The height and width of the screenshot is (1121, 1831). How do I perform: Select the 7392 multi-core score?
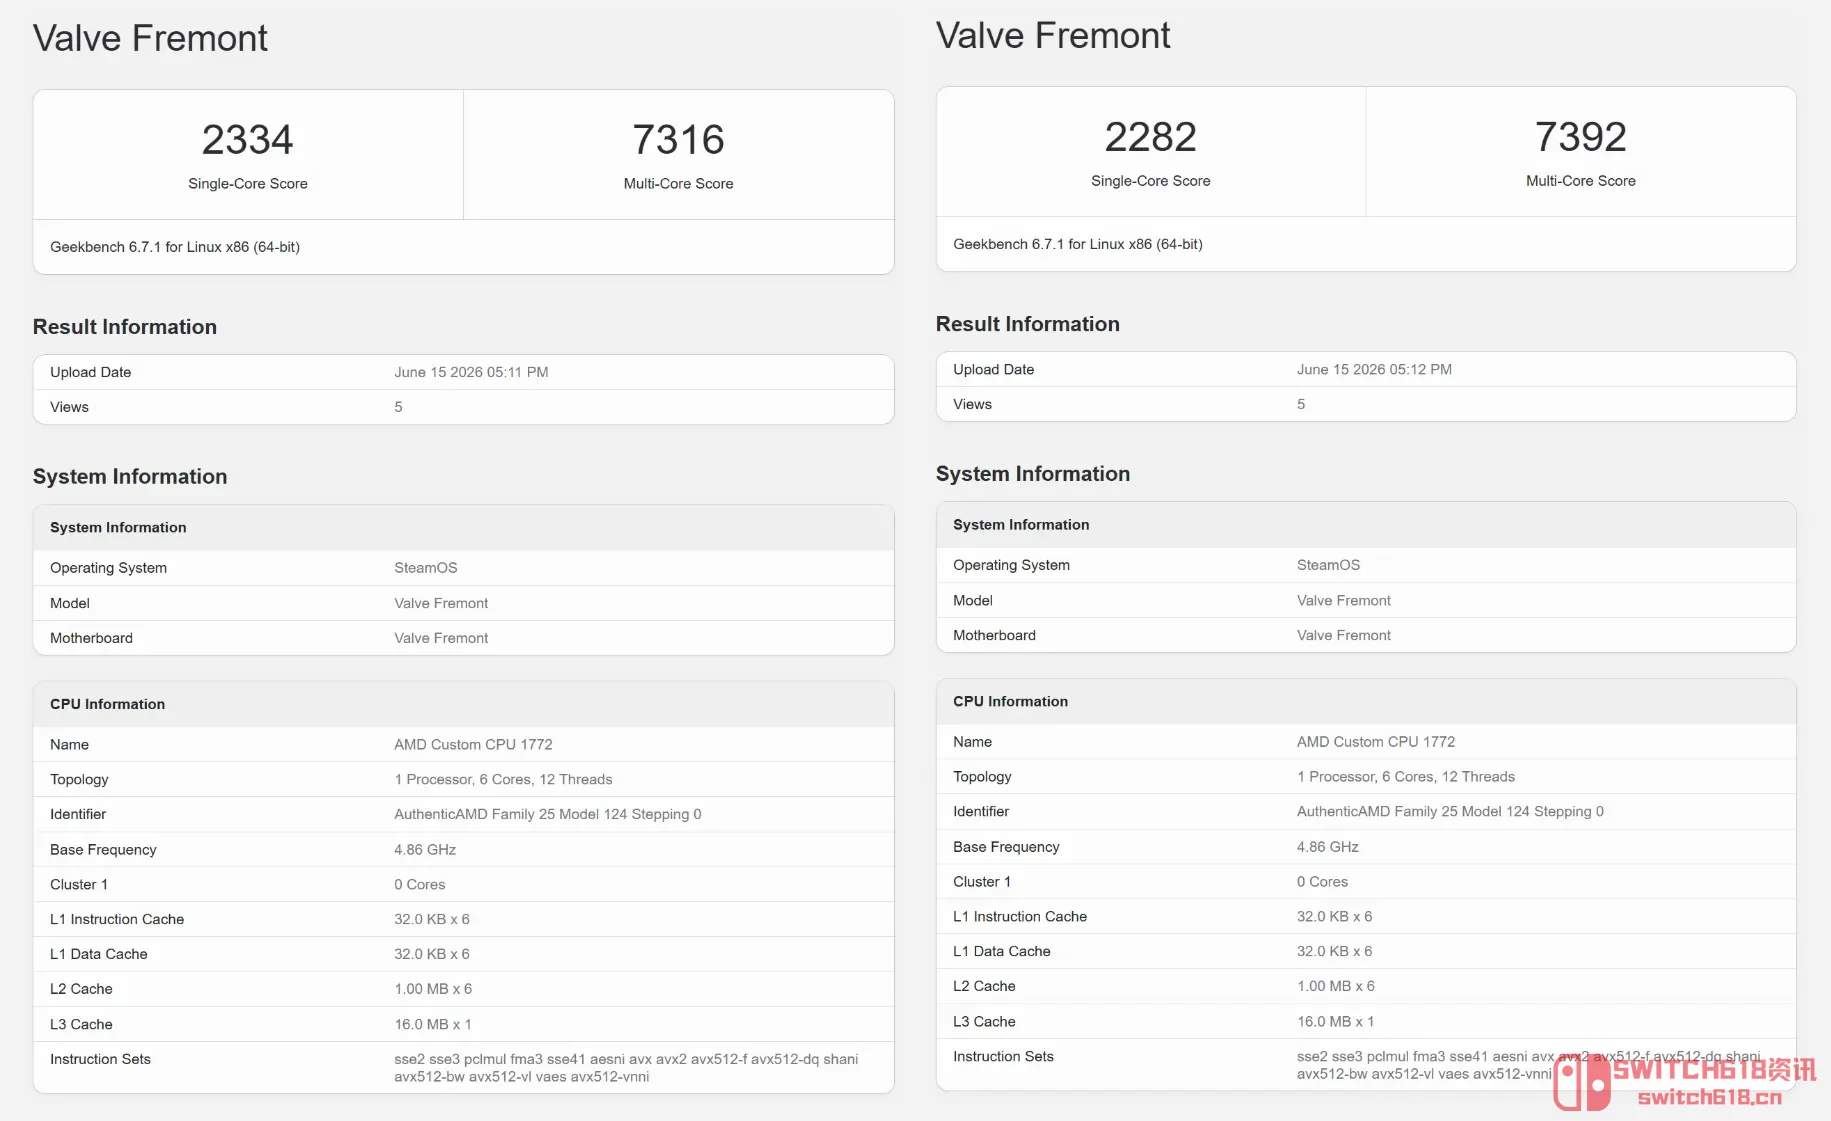(x=1581, y=136)
